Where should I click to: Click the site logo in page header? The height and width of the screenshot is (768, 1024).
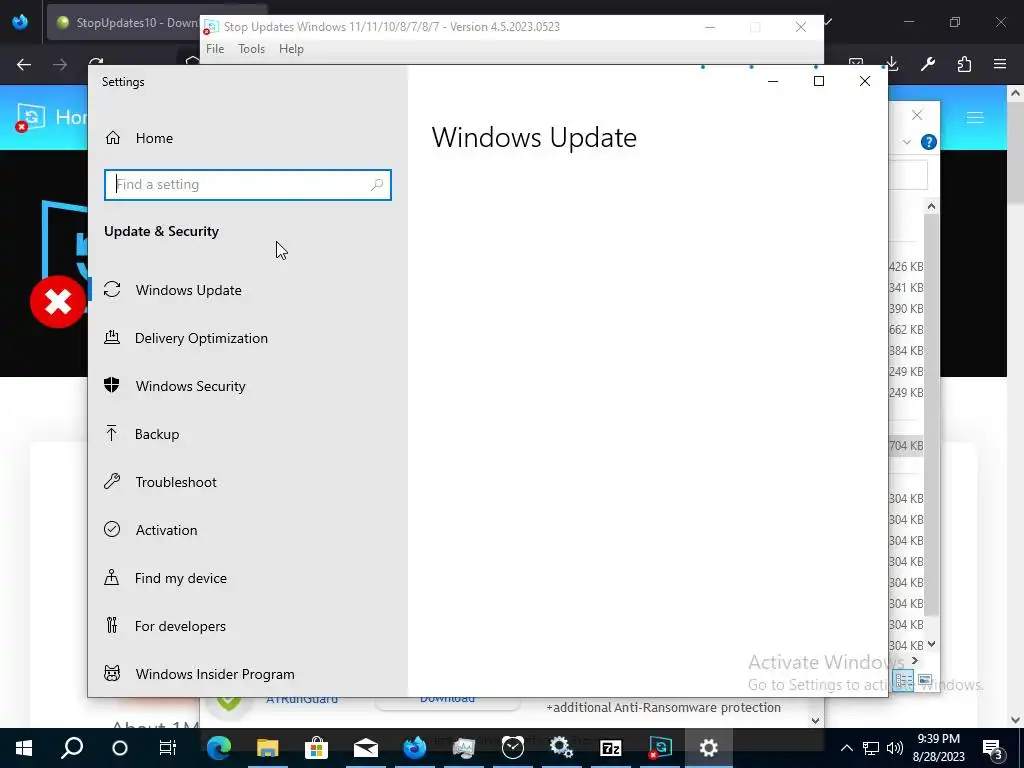coord(31,118)
